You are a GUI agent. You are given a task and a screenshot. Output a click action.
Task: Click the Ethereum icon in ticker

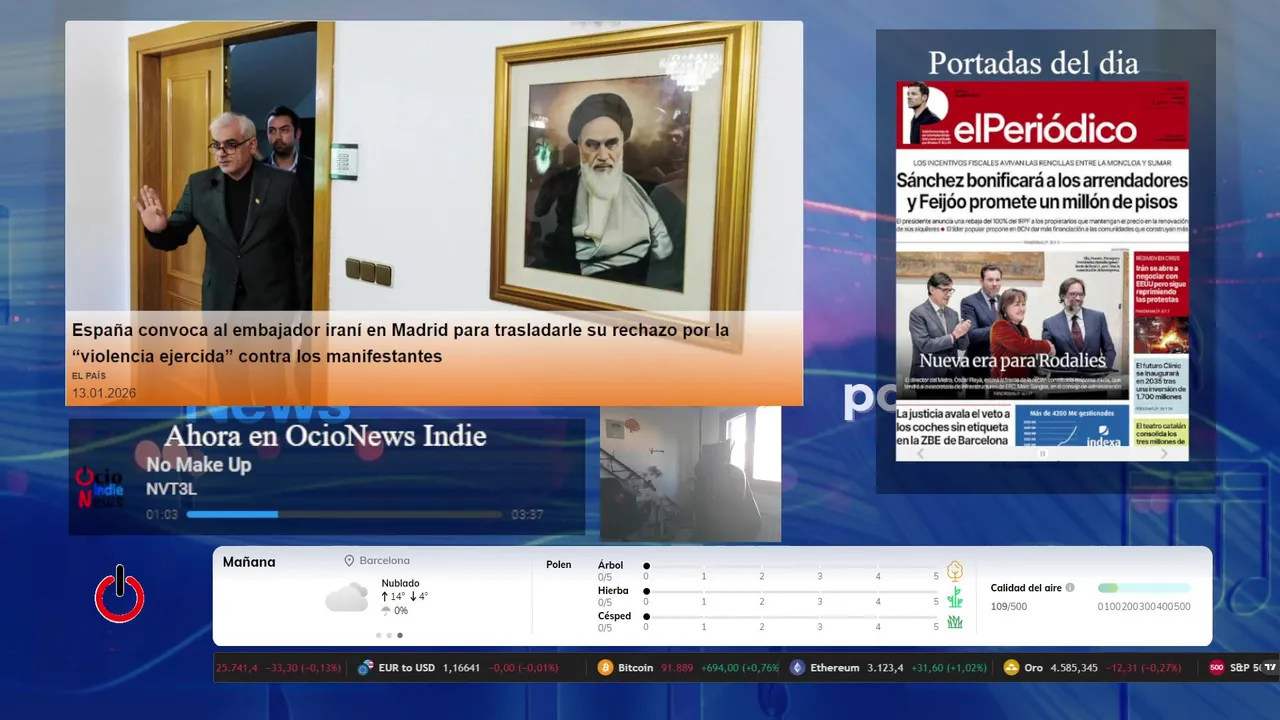pos(797,667)
